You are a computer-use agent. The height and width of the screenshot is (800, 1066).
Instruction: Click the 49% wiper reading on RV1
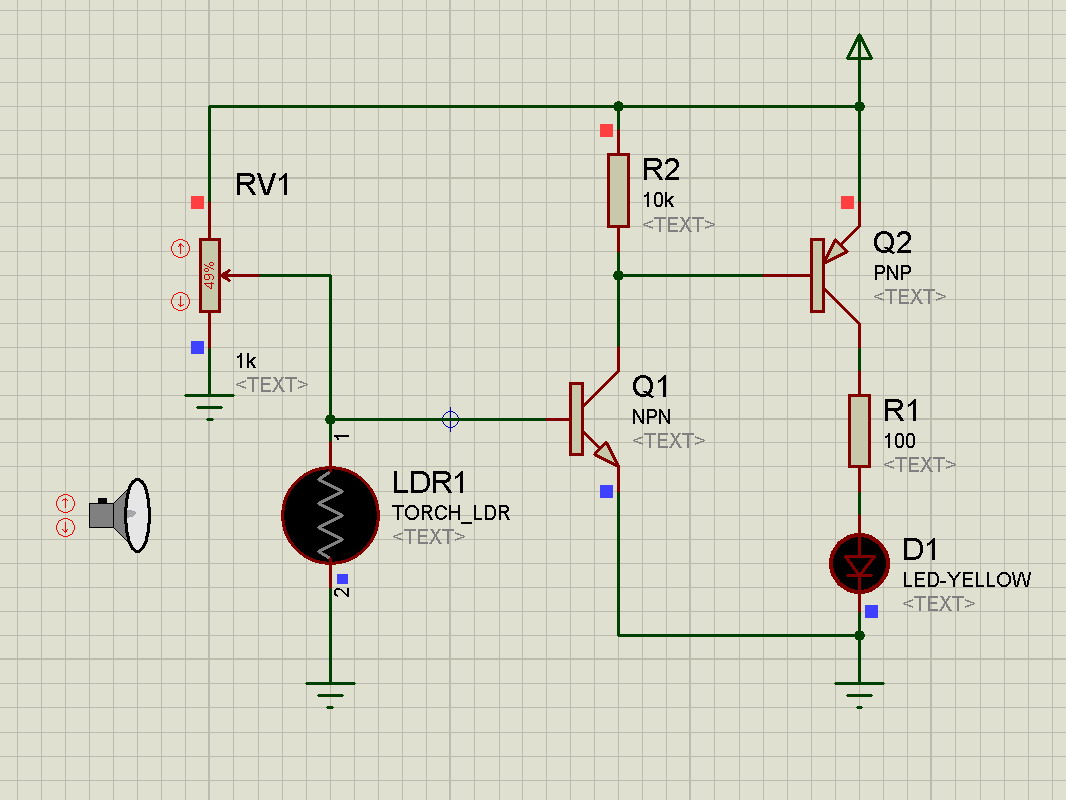[x=209, y=275]
